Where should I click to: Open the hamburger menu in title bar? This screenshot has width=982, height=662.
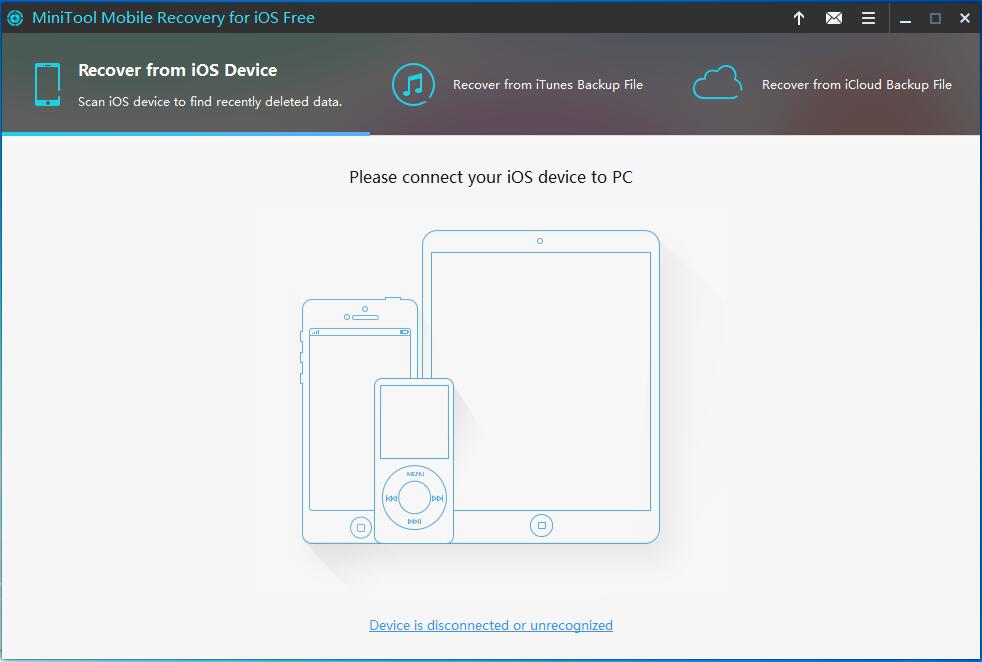(869, 18)
